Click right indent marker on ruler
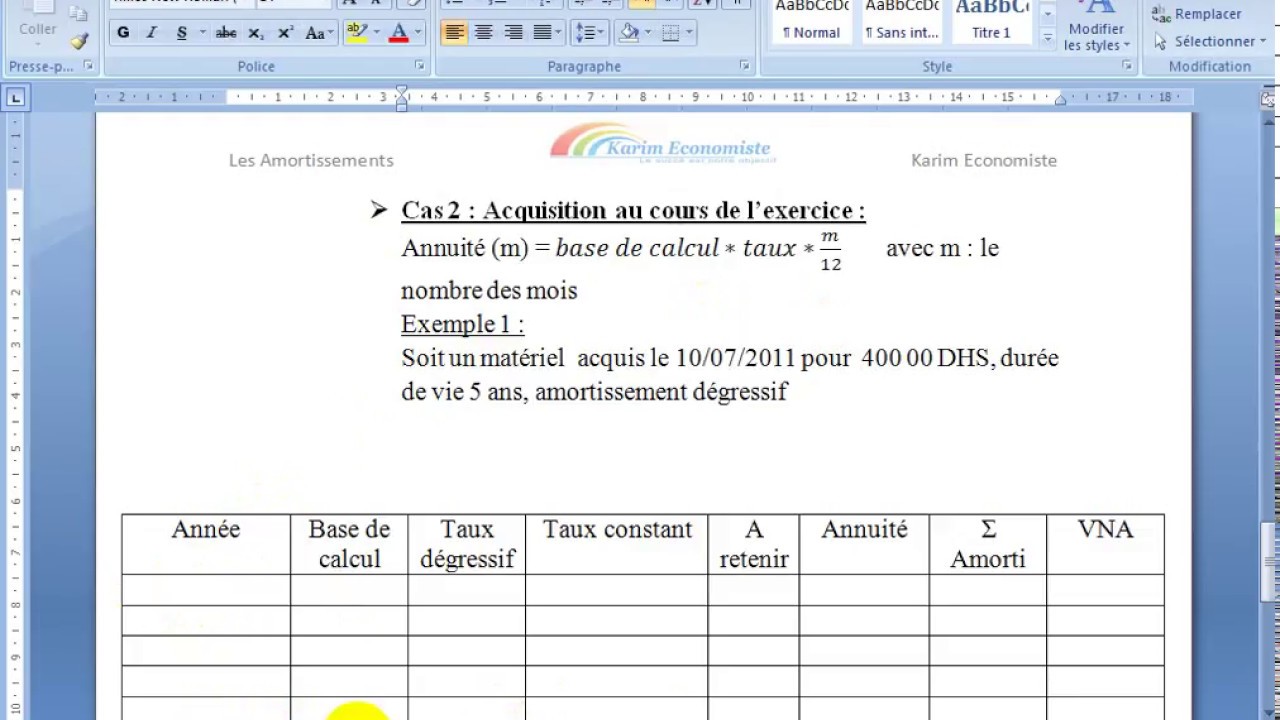The height and width of the screenshot is (720, 1280). (x=1060, y=101)
